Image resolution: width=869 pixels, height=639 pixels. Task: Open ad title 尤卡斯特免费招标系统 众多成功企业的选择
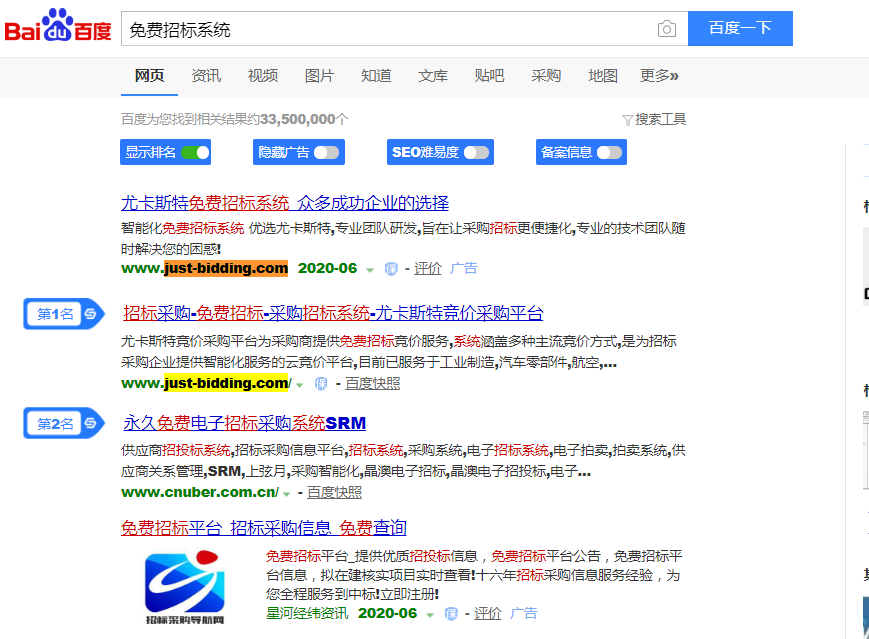[x=285, y=203]
